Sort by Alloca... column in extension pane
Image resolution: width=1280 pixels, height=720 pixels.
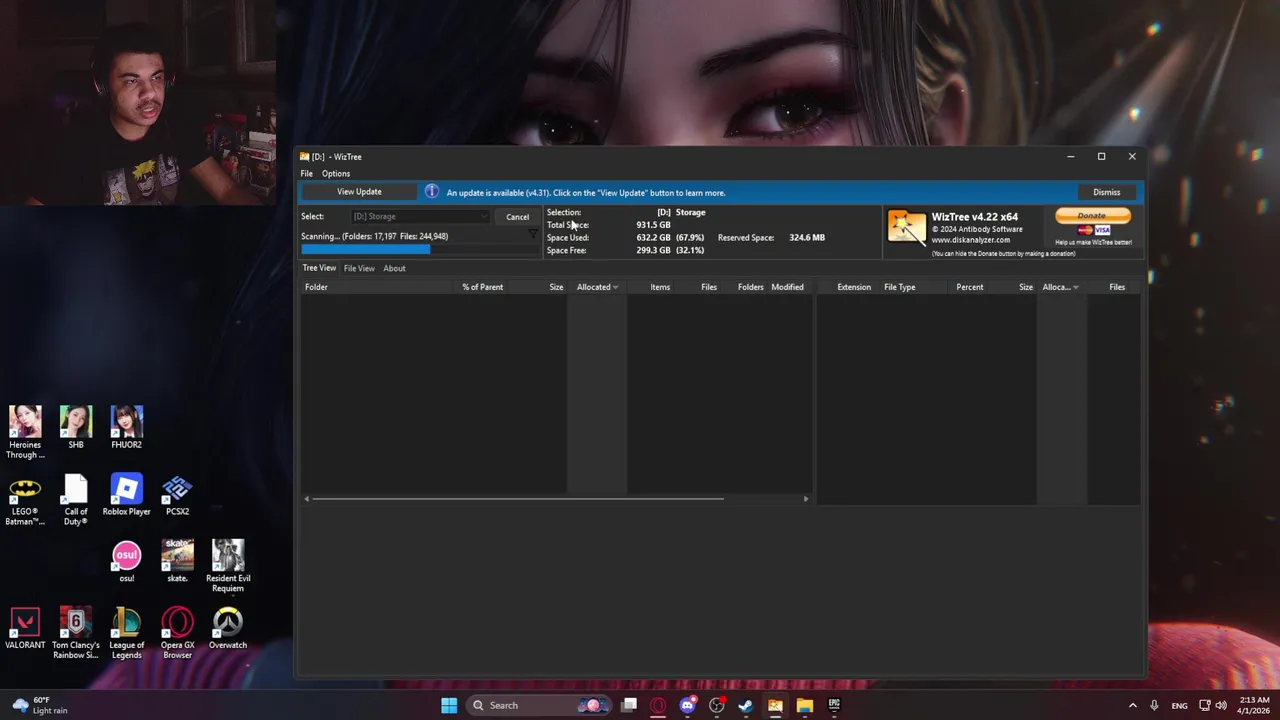1060,287
